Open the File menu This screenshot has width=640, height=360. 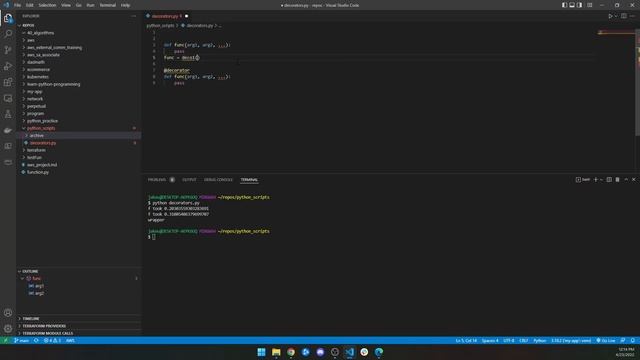[x=18, y=5]
